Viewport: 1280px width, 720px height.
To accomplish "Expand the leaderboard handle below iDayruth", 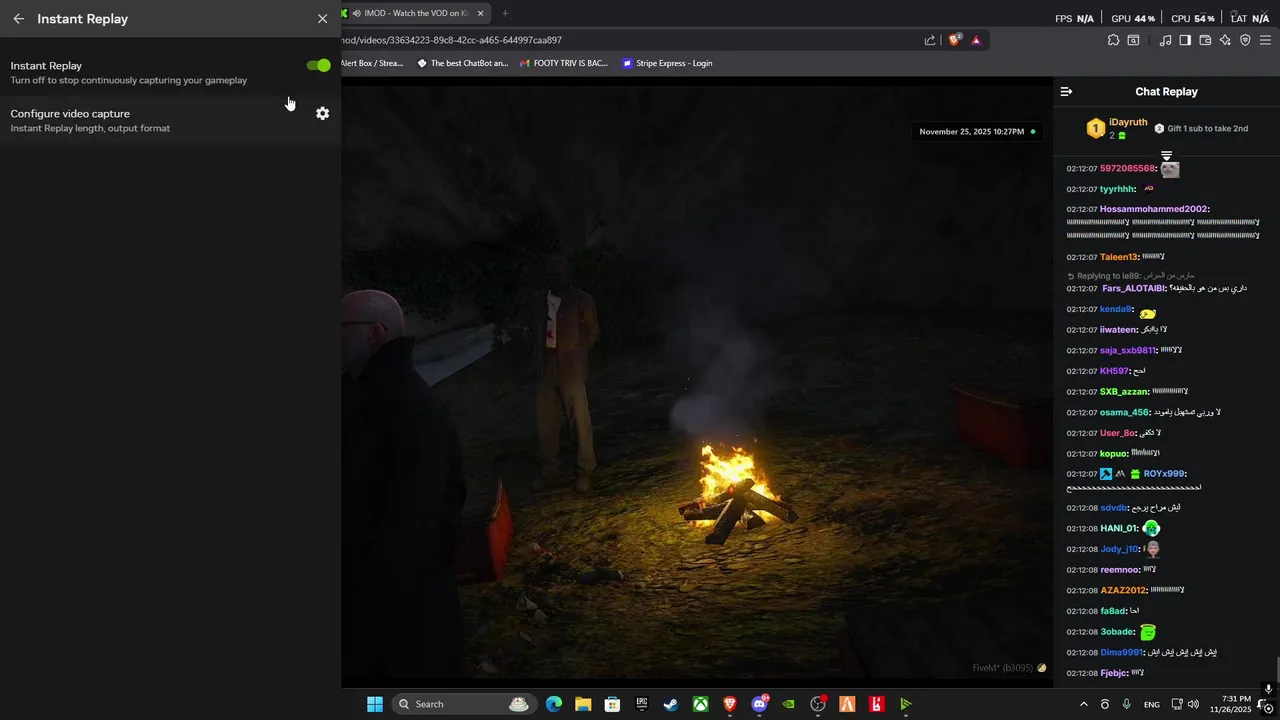I will tap(1166, 155).
